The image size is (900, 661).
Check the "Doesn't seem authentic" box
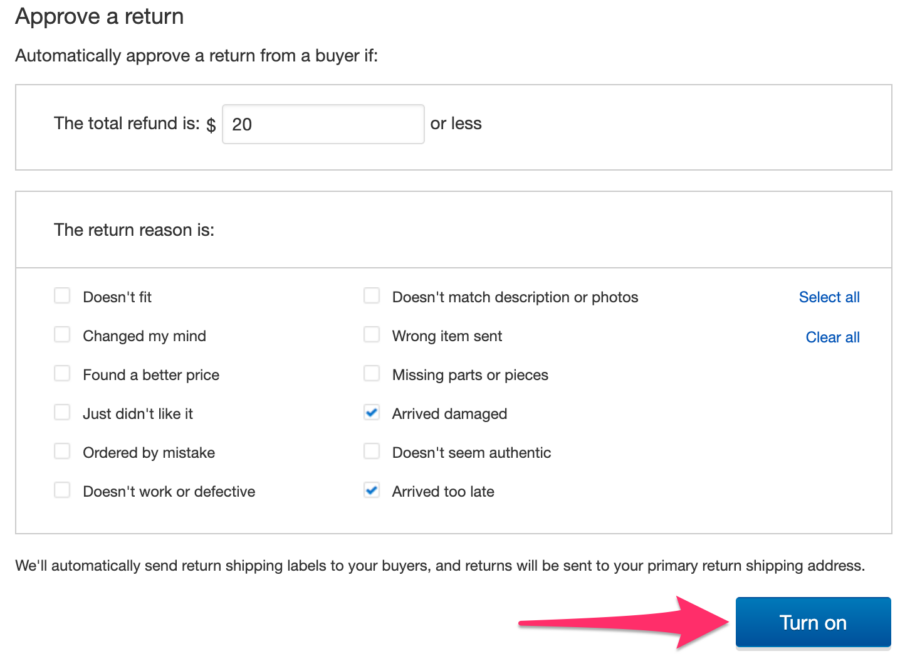(x=372, y=452)
